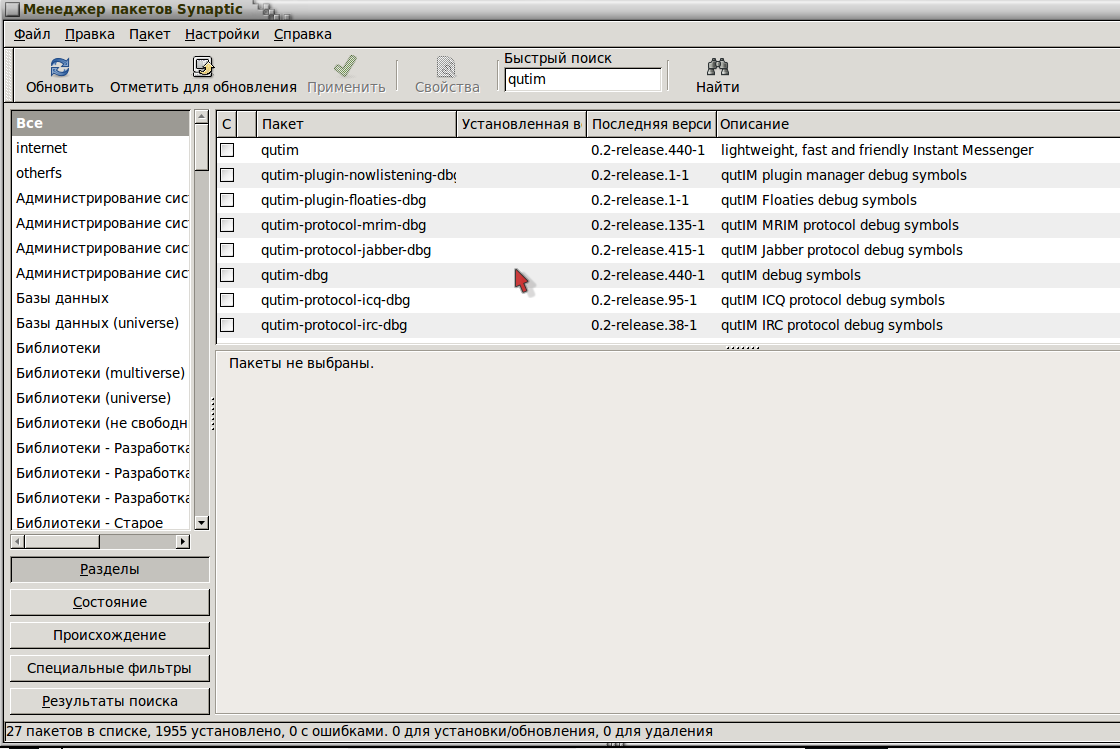Click Отметить для обновления toolbar icon
This screenshot has width=1120, height=749.
pyautogui.click(x=203, y=67)
